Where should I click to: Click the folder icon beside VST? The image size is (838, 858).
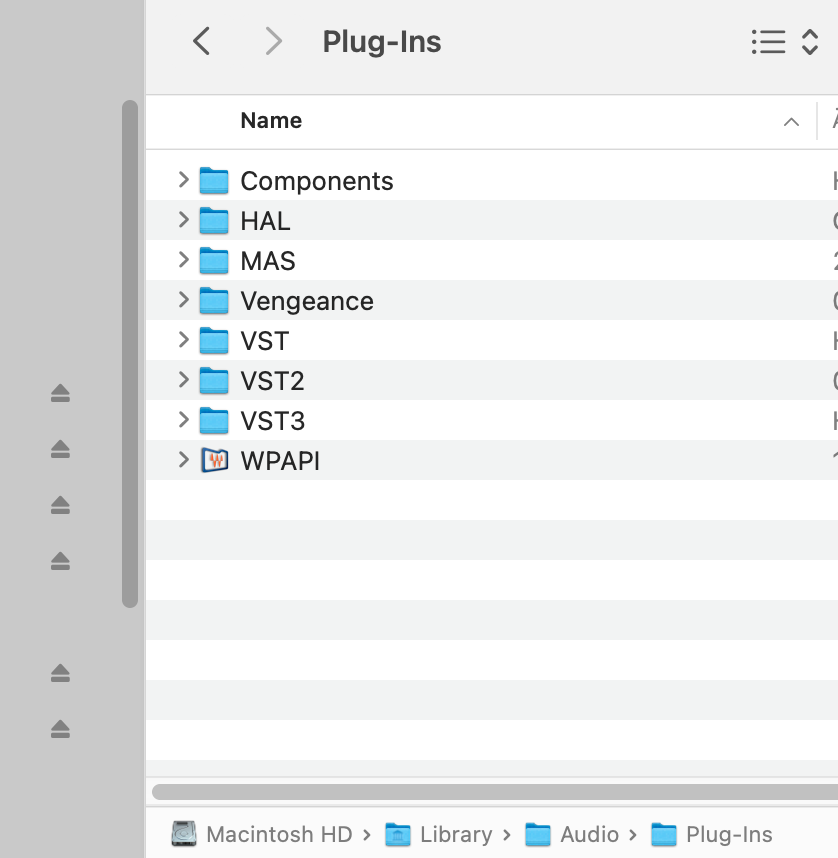214,340
